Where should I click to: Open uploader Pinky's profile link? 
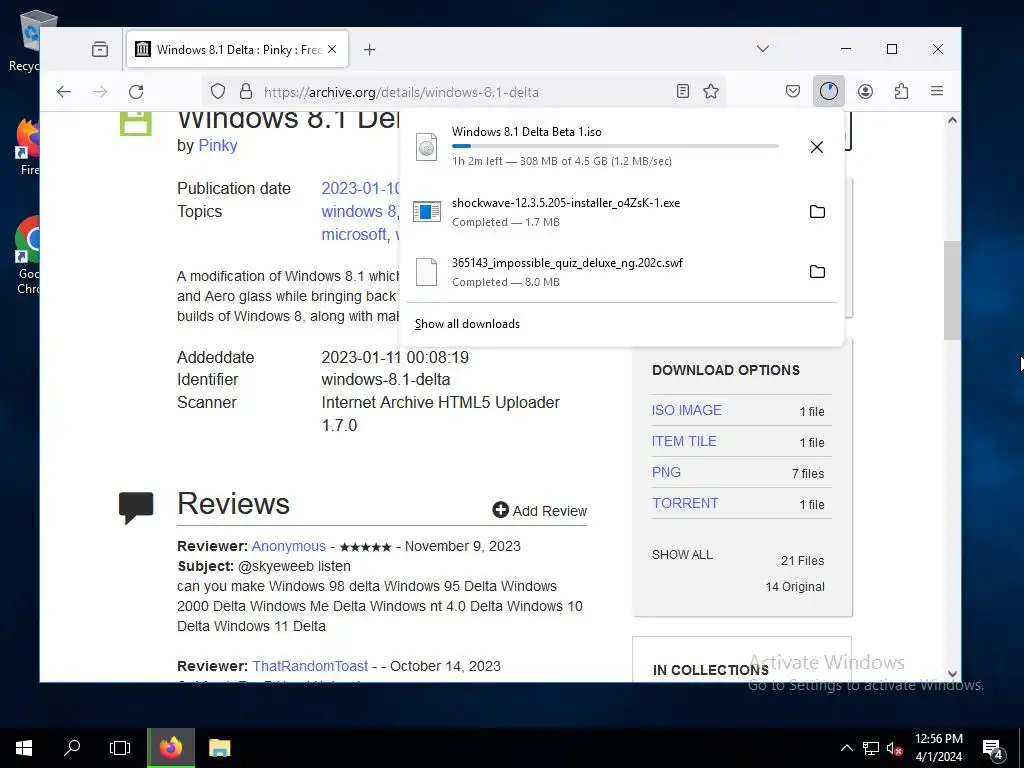pyautogui.click(x=217, y=145)
